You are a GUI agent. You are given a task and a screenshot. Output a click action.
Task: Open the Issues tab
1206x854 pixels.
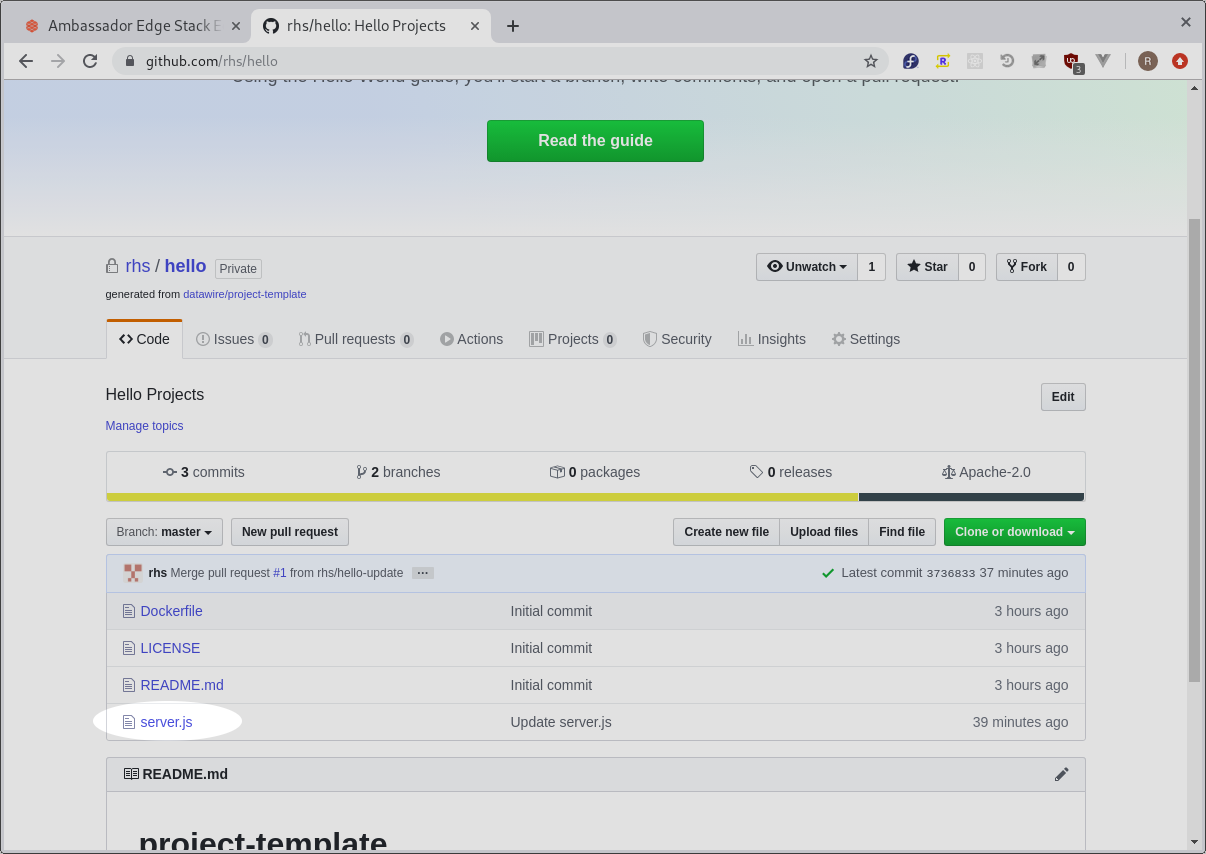[234, 339]
